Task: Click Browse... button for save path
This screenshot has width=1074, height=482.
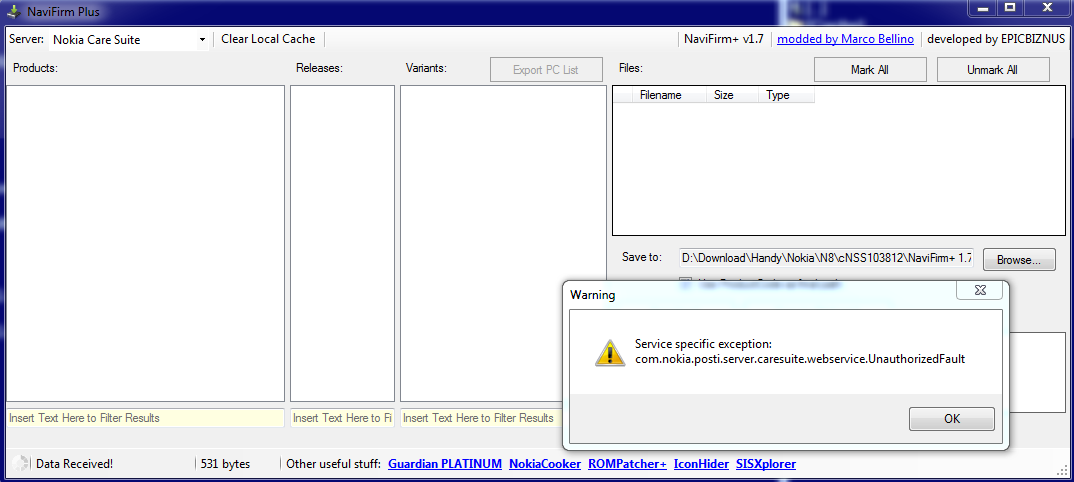Action: [1019, 260]
